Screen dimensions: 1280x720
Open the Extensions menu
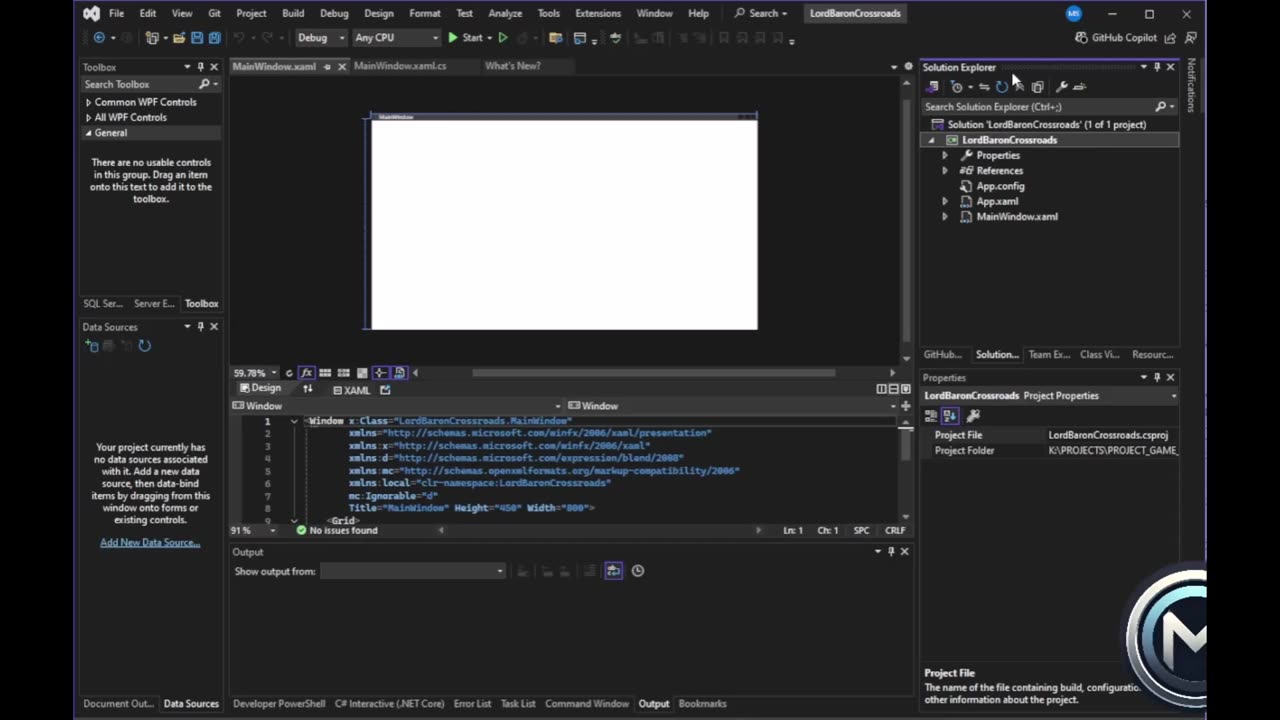[598, 13]
